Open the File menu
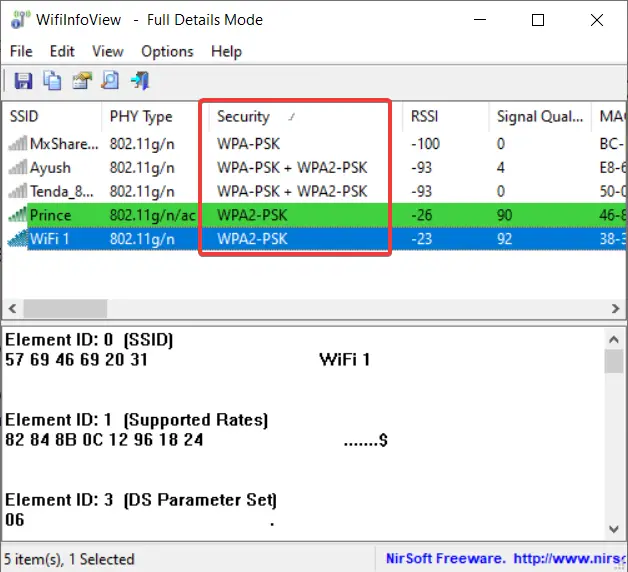Image resolution: width=628 pixels, height=572 pixels. pyautogui.click(x=21, y=51)
